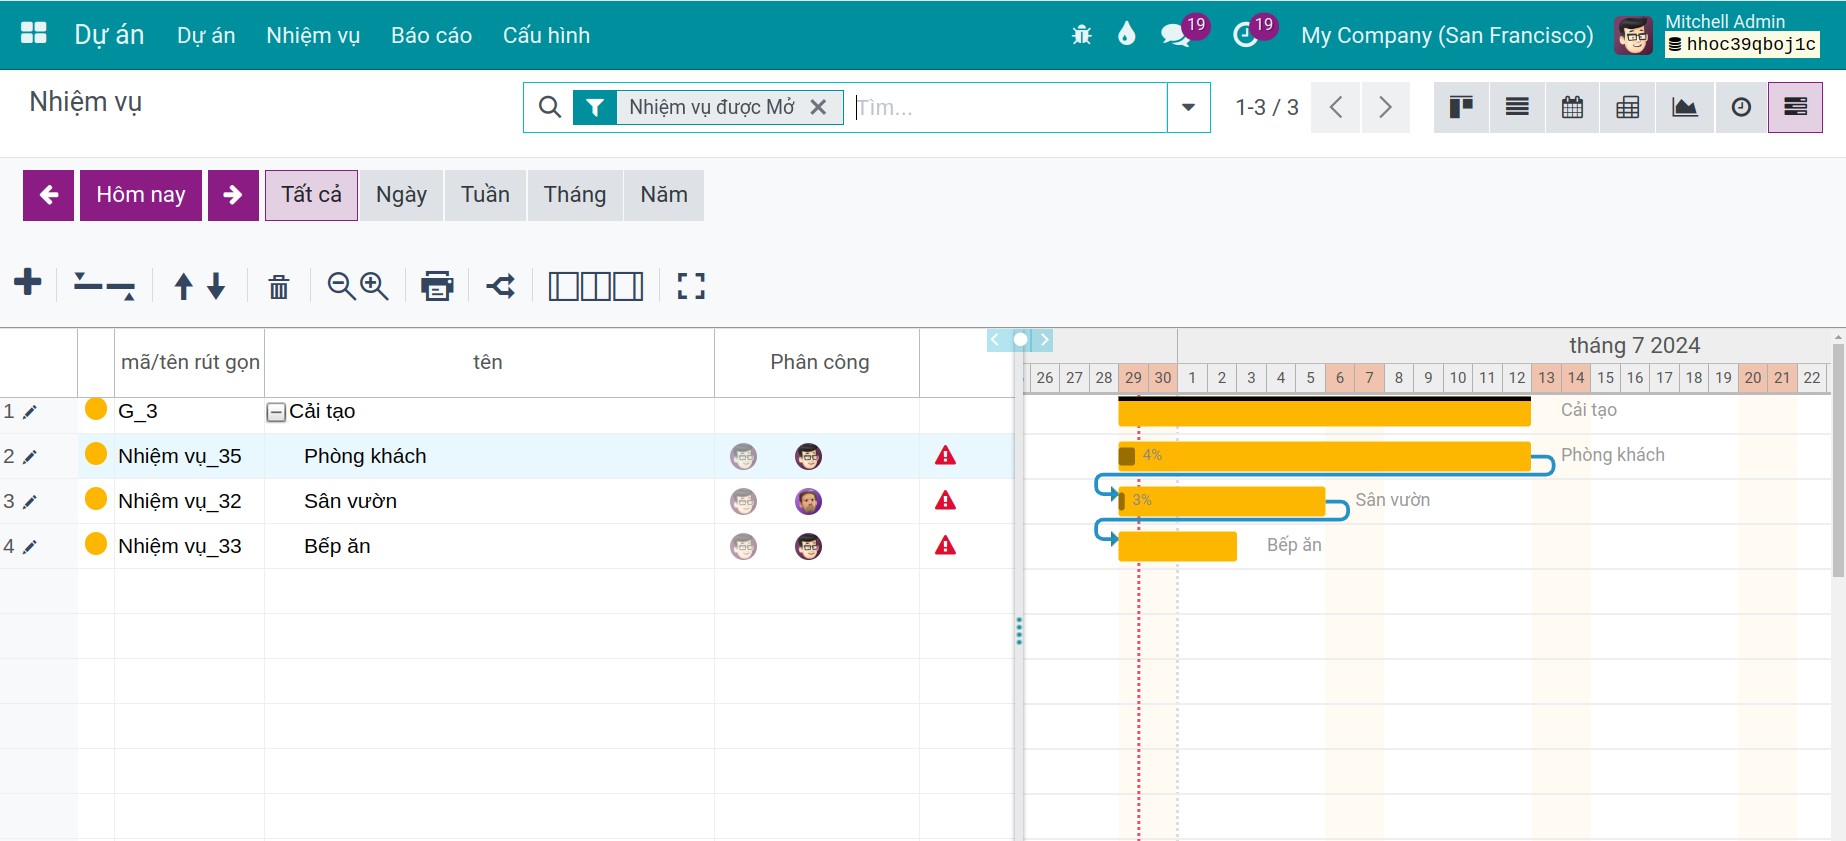The height and width of the screenshot is (841, 1846).
Task: Add a new task with plus icon
Action: (x=28, y=283)
